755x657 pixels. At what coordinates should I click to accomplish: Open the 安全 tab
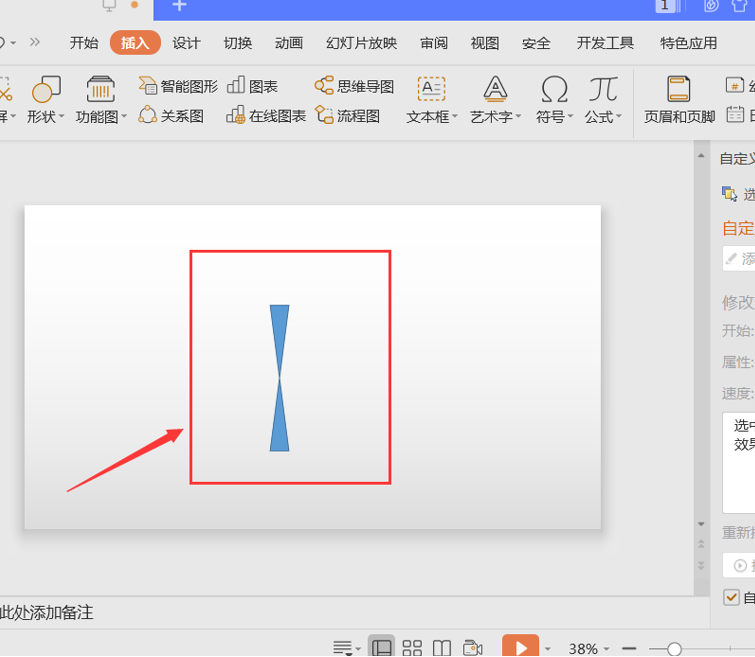pyautogui.click(x=536, y=43)
